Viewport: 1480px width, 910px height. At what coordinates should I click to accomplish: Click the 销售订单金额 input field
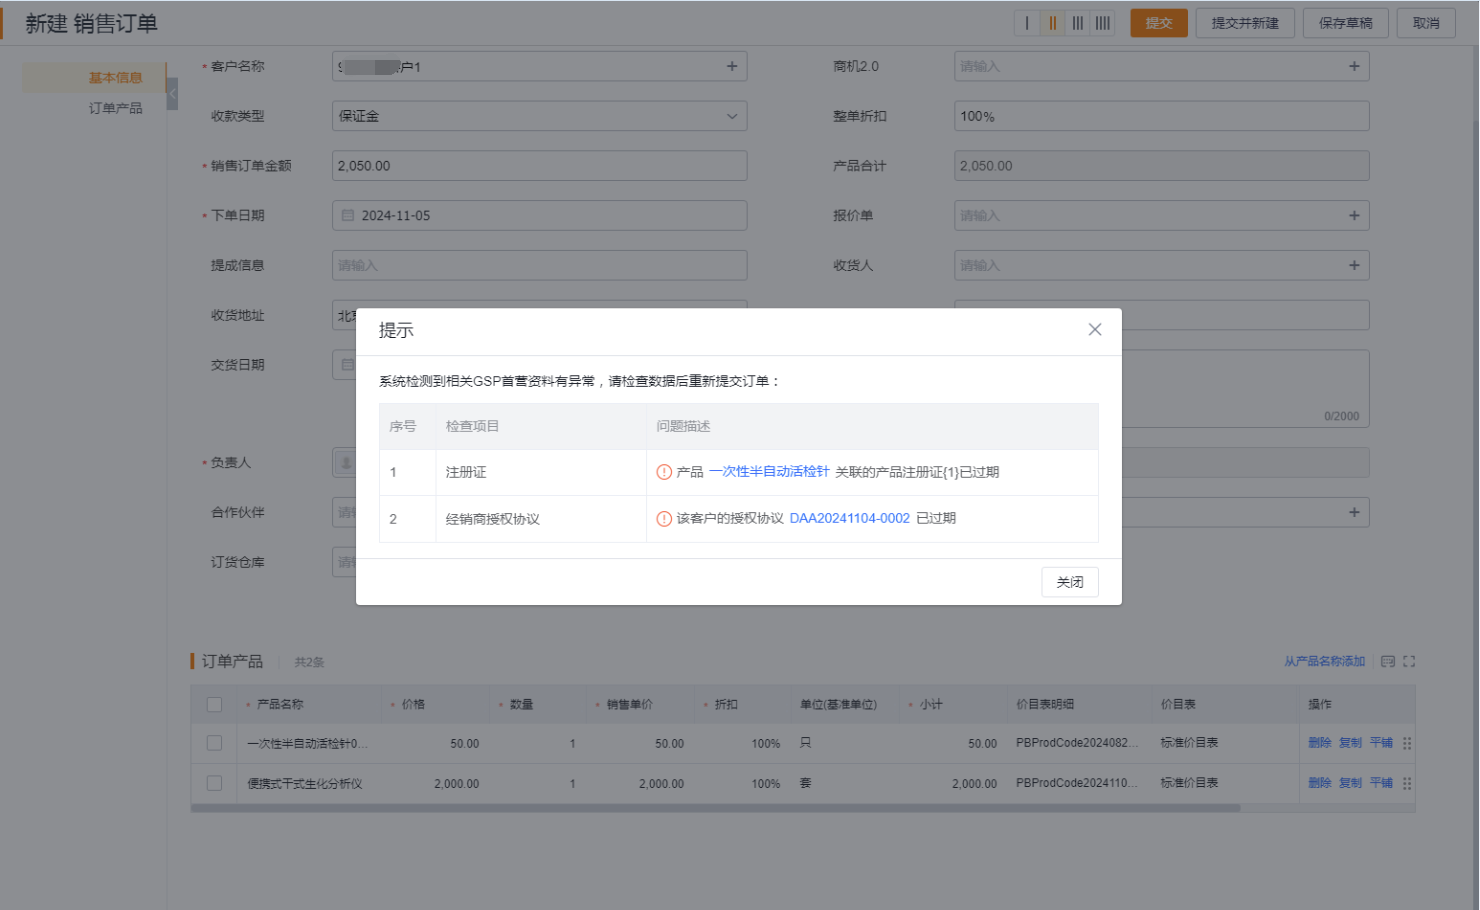(540, 166)
